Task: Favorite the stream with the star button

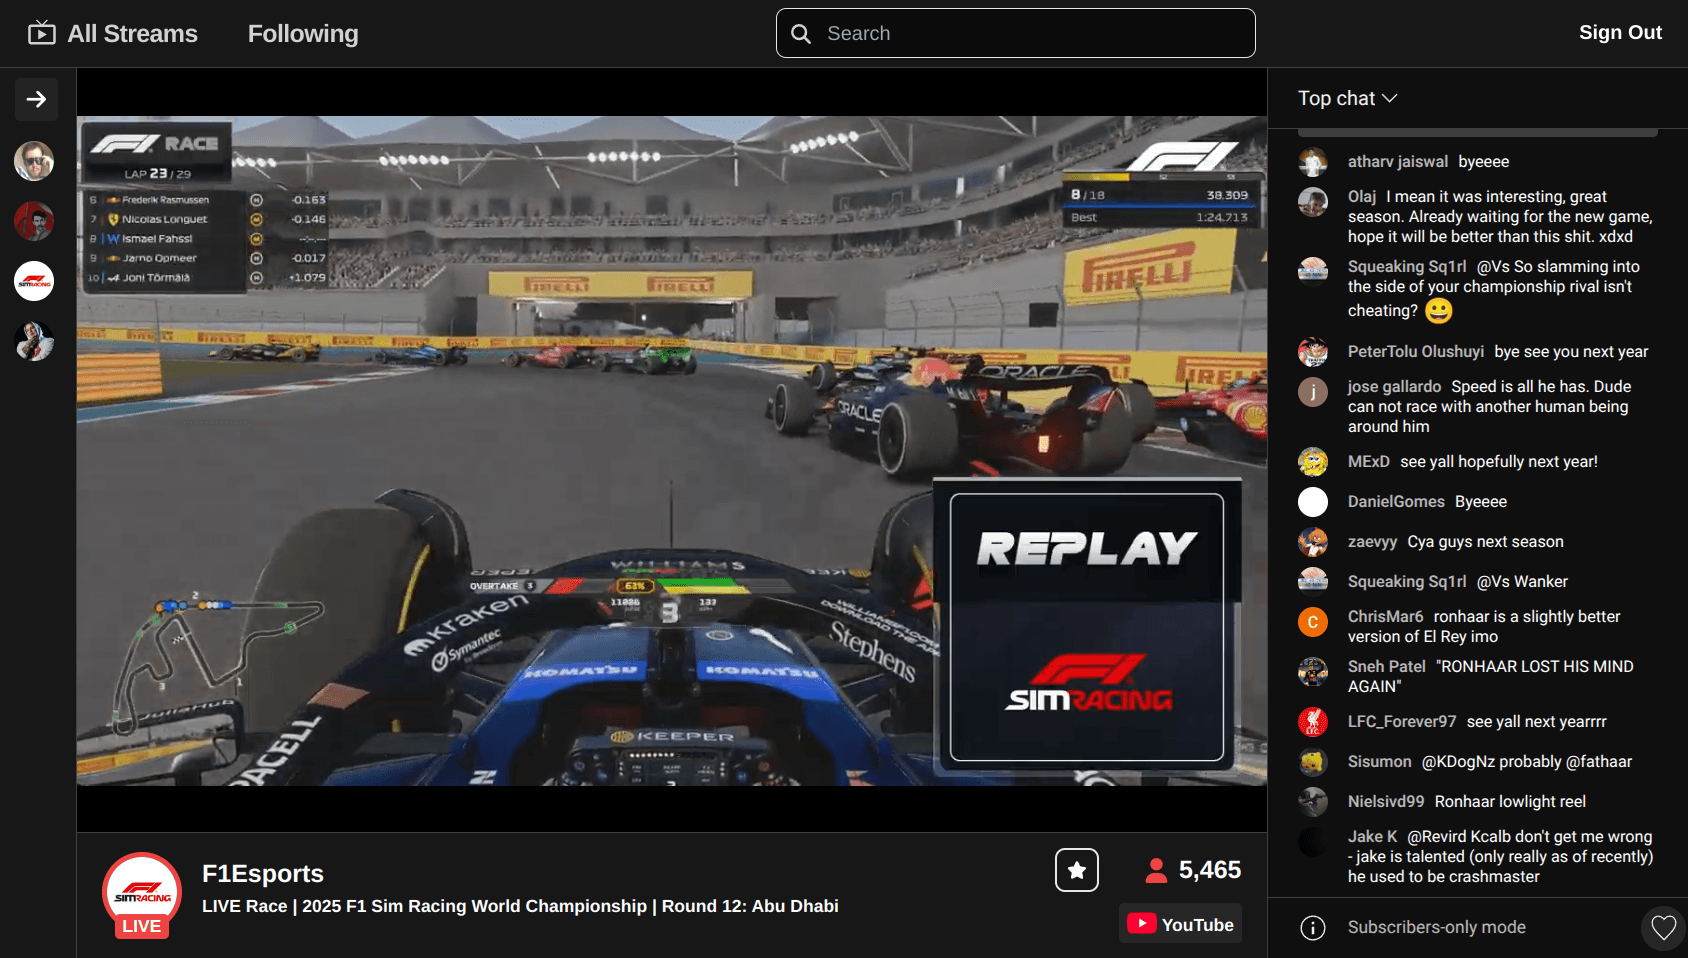Action: pos(1077,870)
